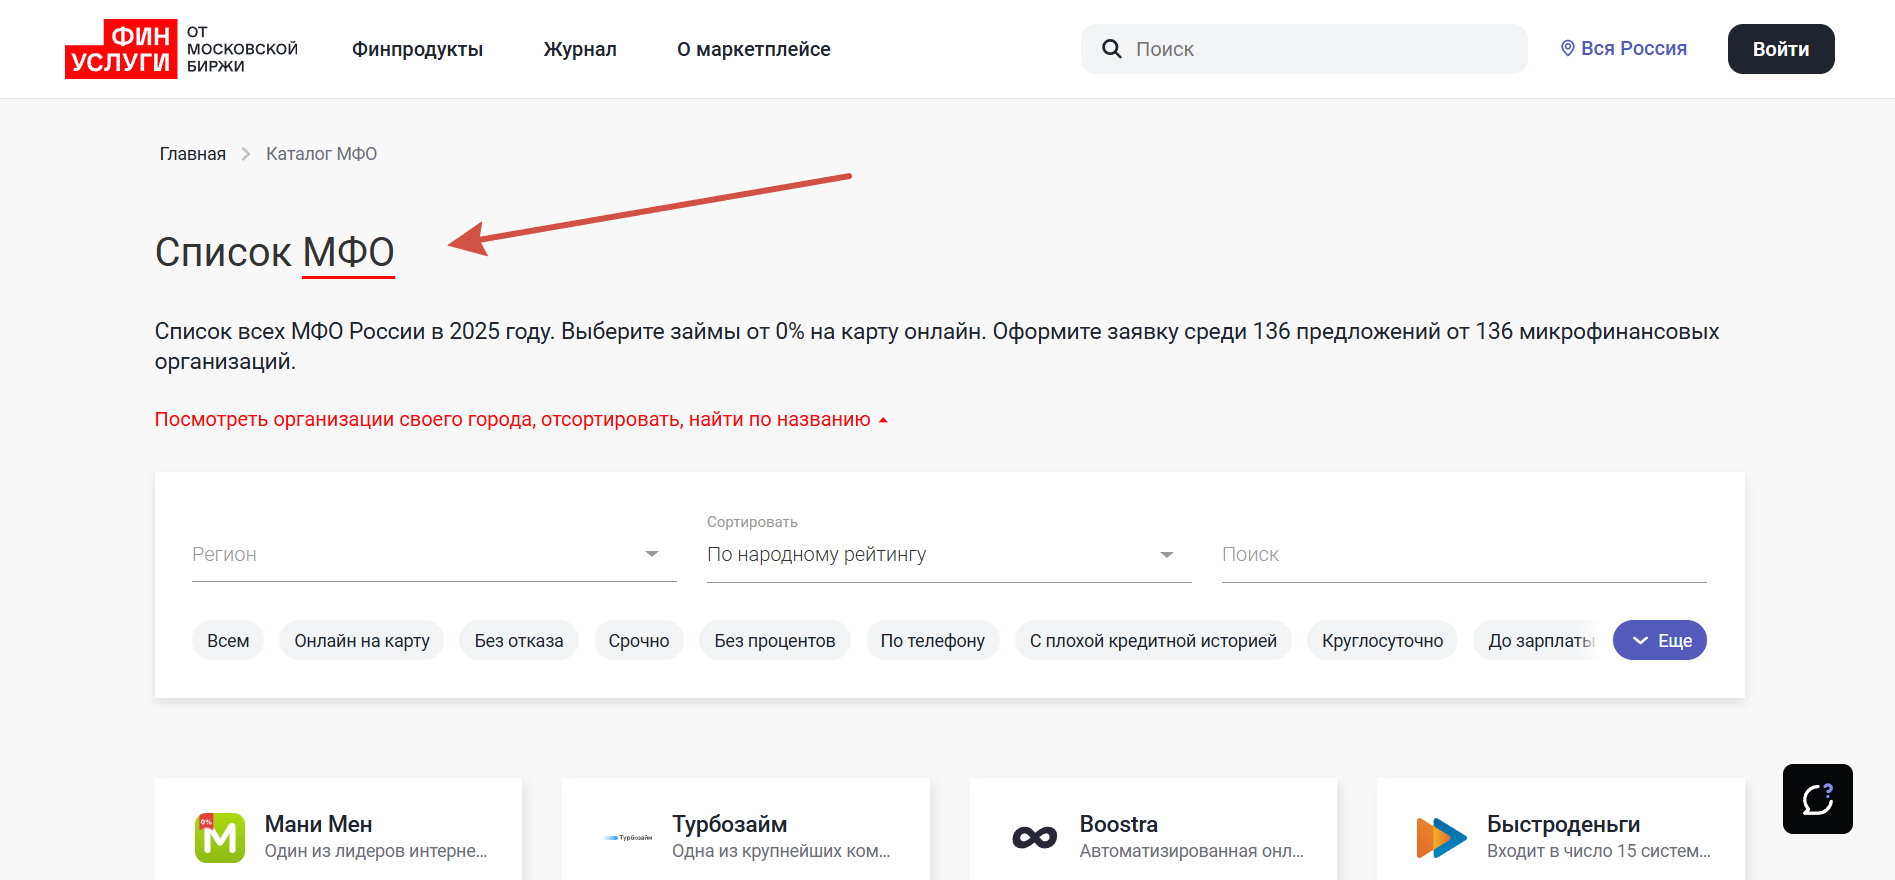Open the Регион dropdown

tap(434, 554)
